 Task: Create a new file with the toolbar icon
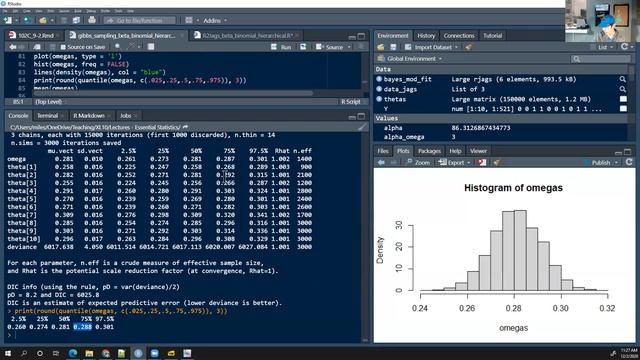tap(8, 20)
